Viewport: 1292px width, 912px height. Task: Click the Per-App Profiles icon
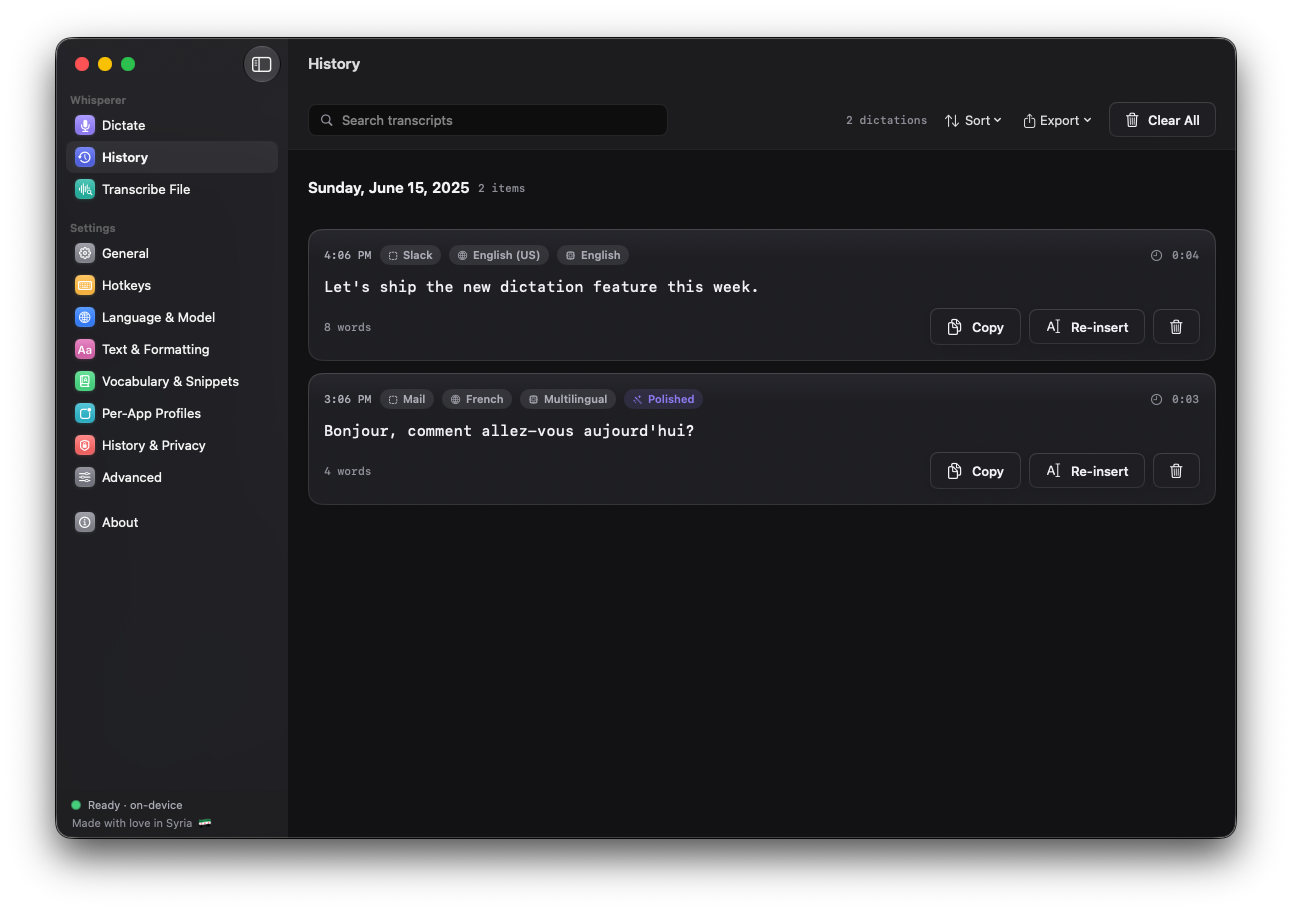tap(85, 413)
